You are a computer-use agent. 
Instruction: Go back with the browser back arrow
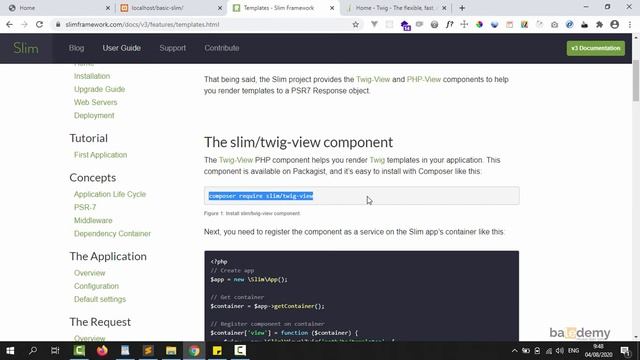pos(9,24)
